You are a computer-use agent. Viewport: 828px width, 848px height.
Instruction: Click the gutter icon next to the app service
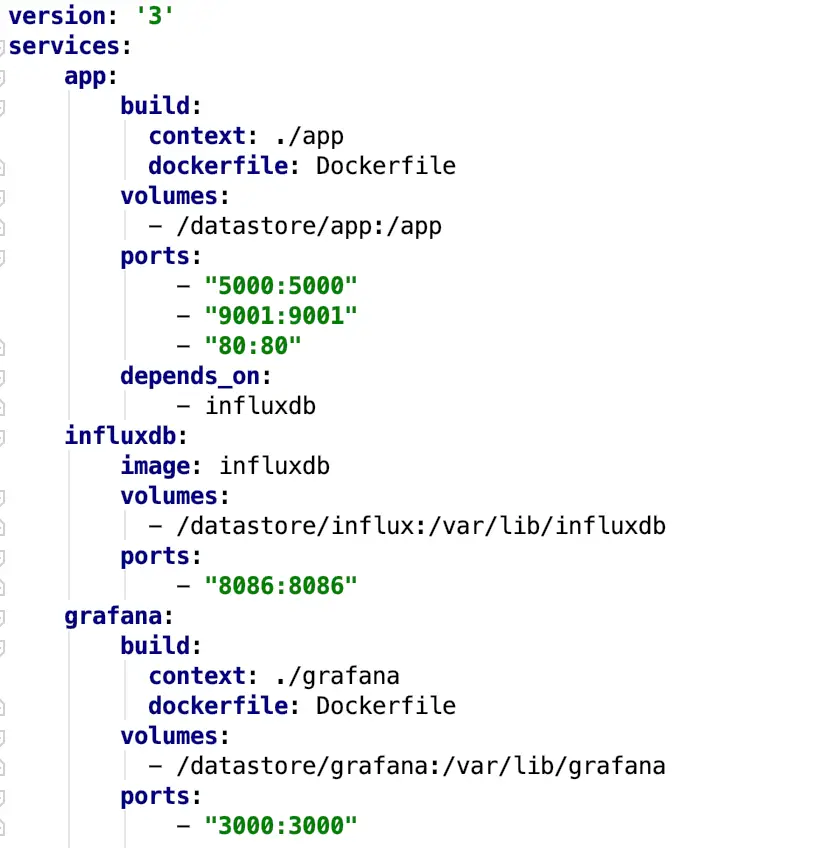pyautogui.click(x=4, y=76)
